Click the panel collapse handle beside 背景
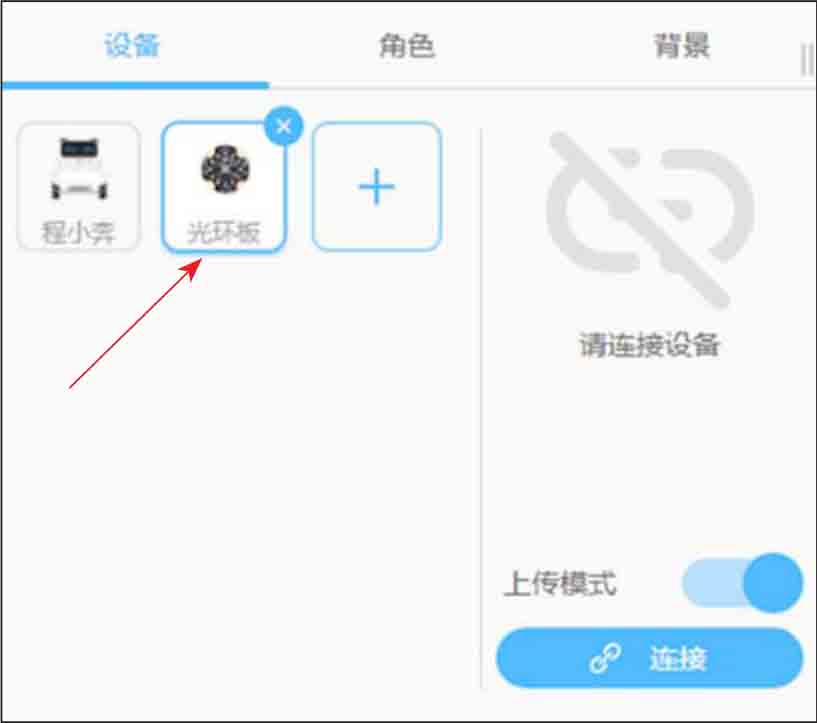This screenshot has width=817, height=723. [807, 60]
